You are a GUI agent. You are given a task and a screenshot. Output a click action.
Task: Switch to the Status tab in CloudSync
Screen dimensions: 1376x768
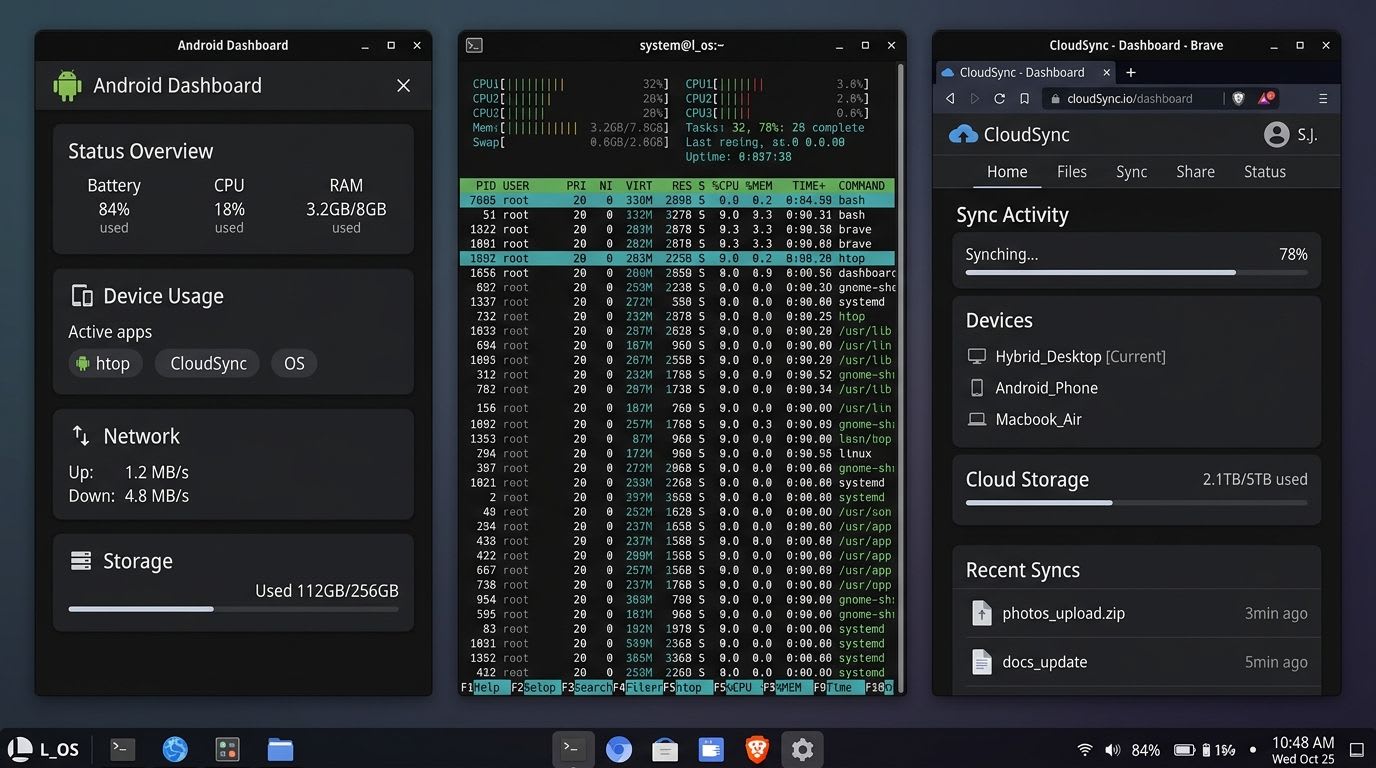click(1265, 172)
